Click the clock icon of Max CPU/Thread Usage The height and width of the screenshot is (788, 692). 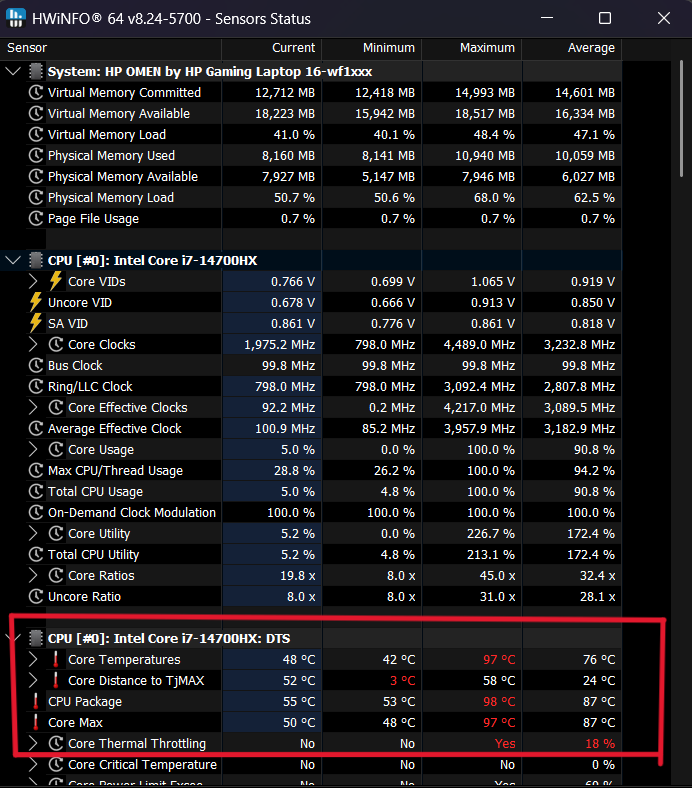36,470
